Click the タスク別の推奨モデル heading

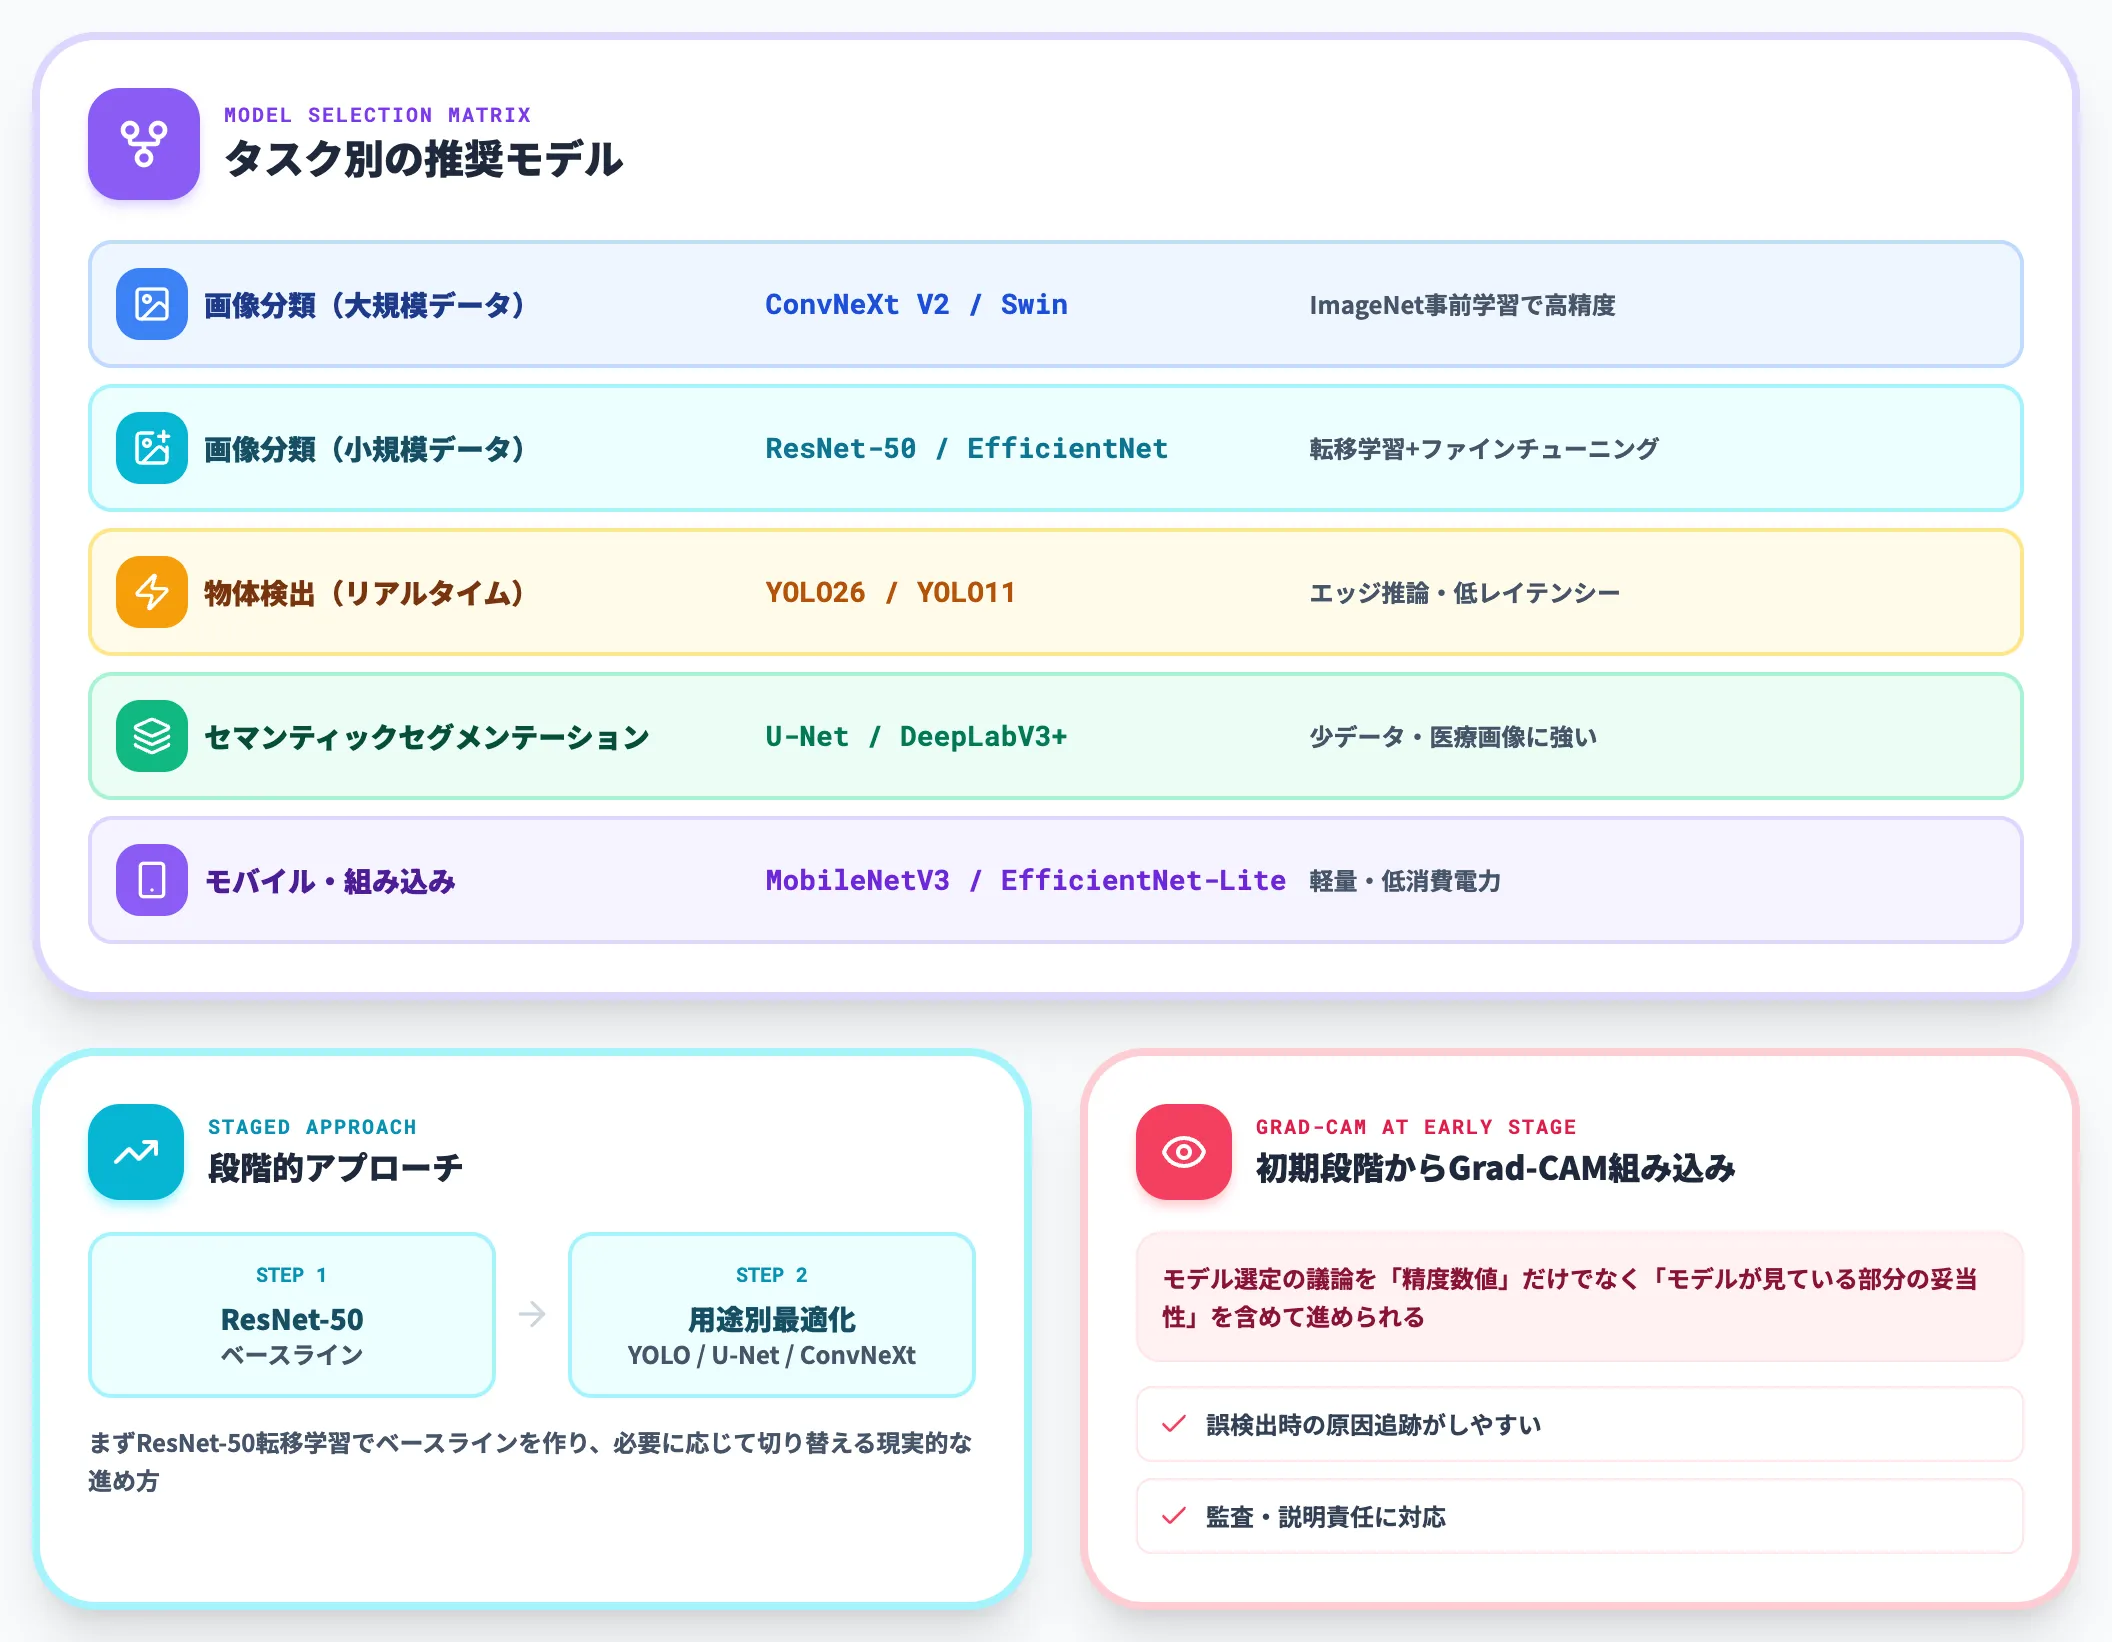point(424,159)
